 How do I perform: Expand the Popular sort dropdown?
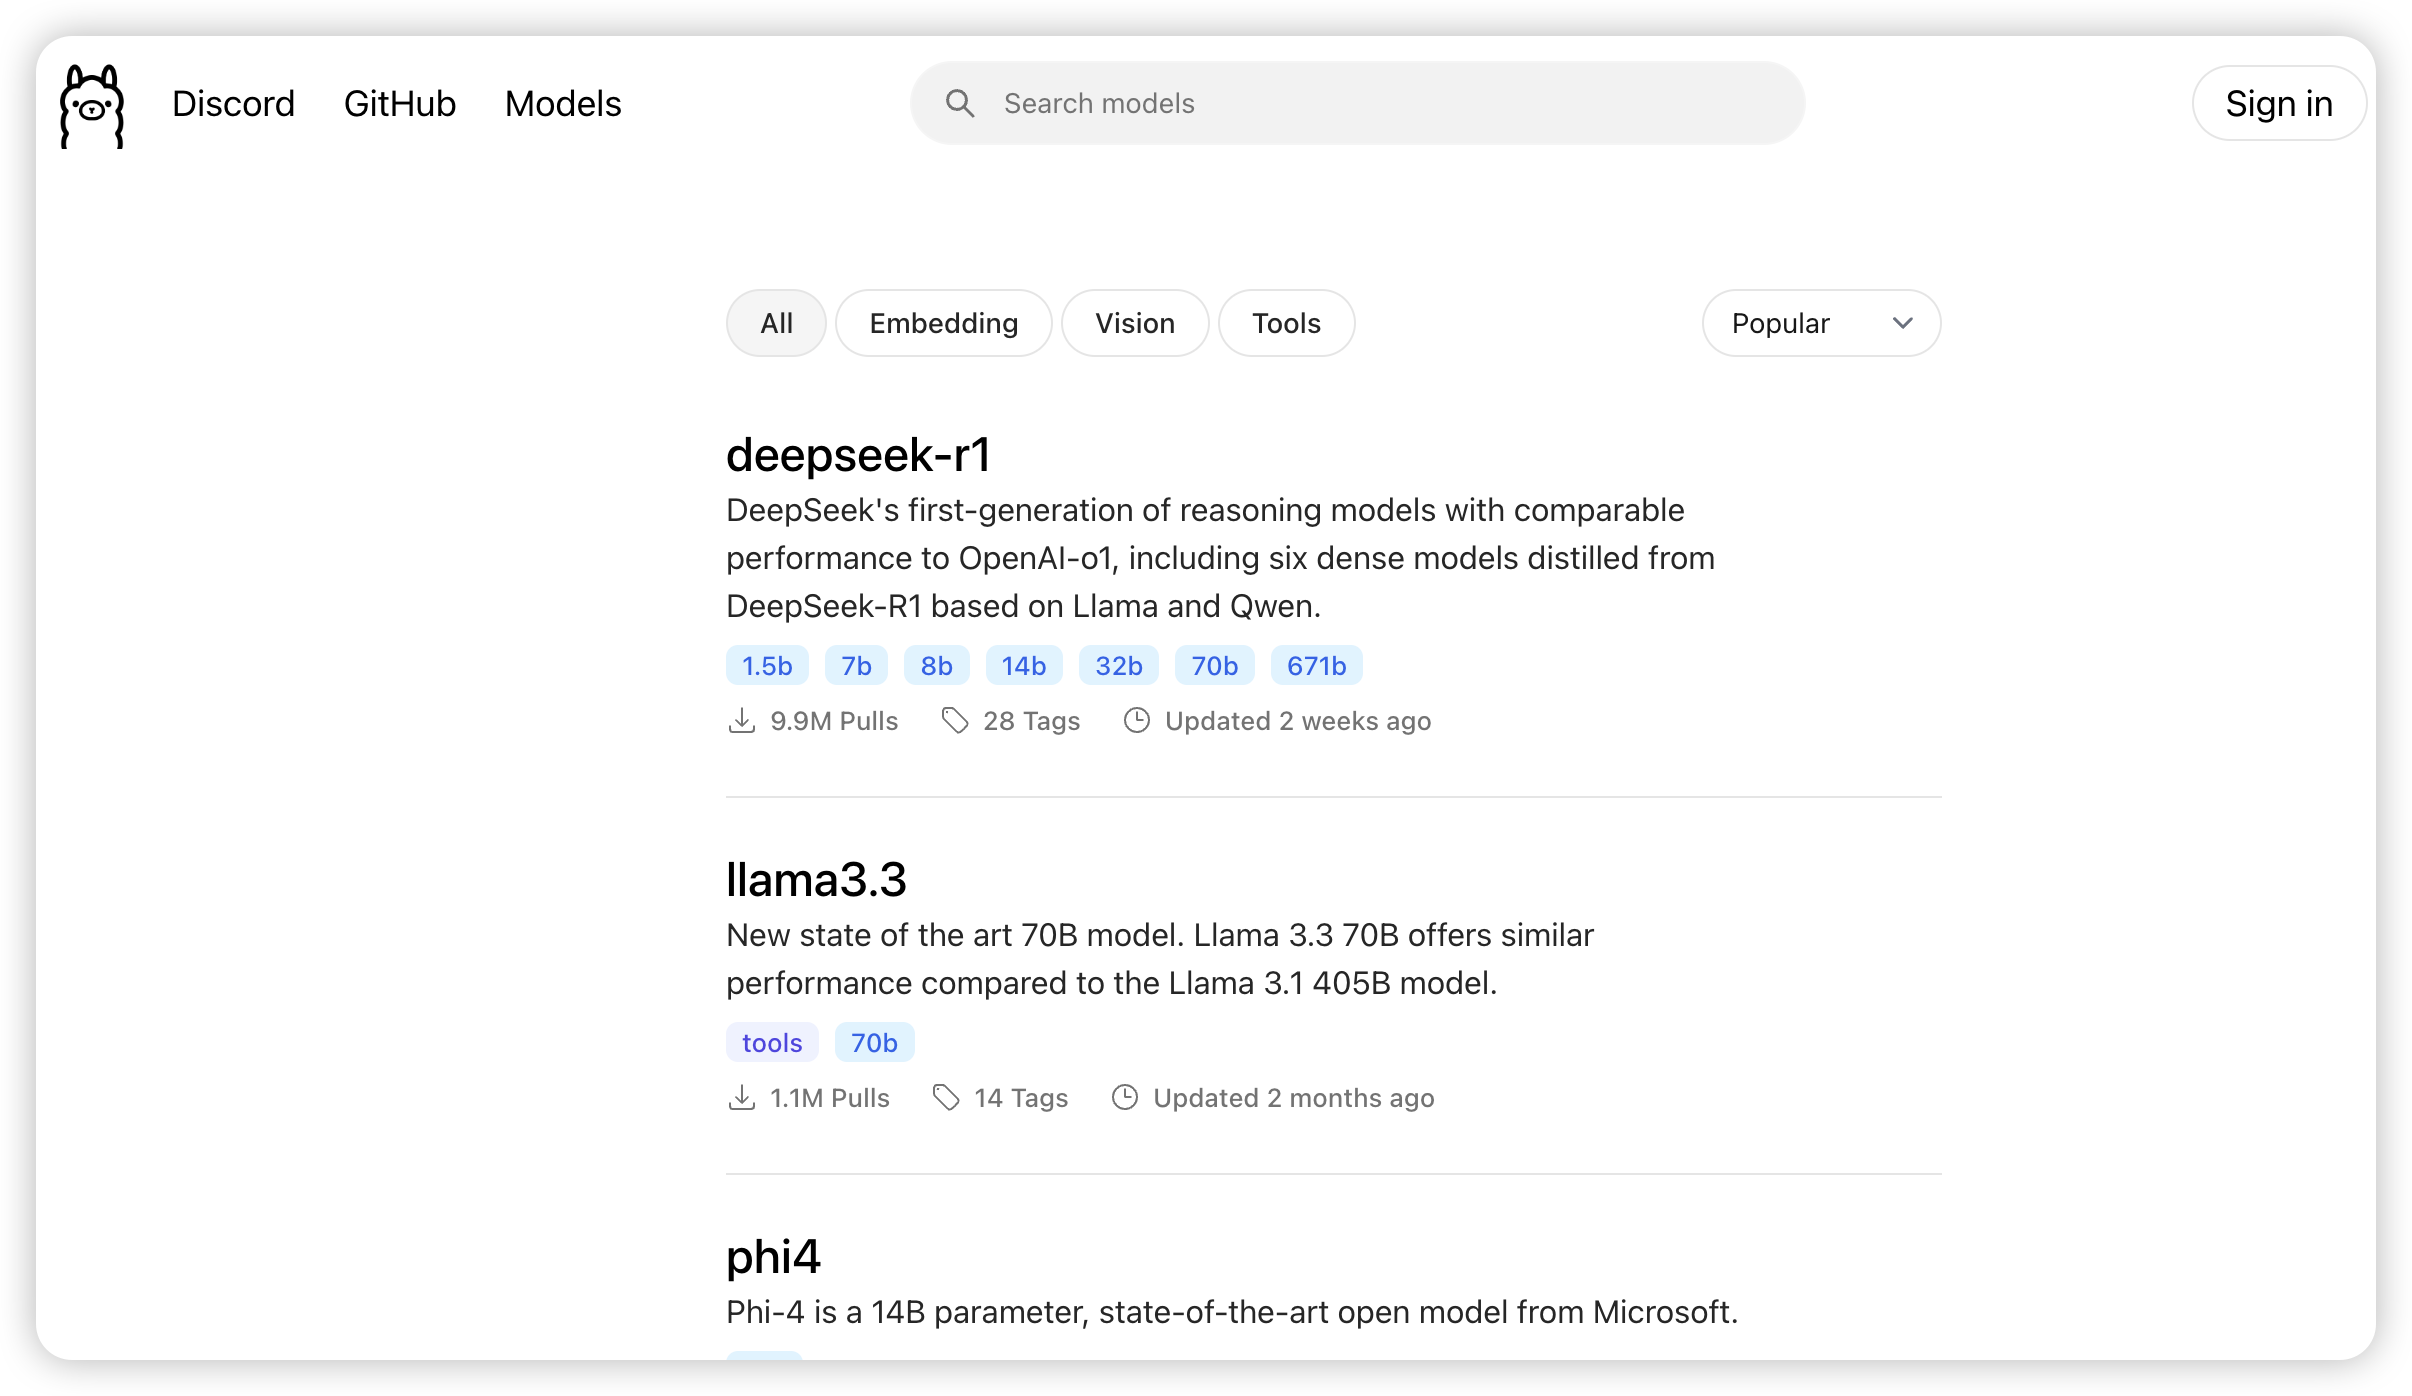pos(1821,323)
